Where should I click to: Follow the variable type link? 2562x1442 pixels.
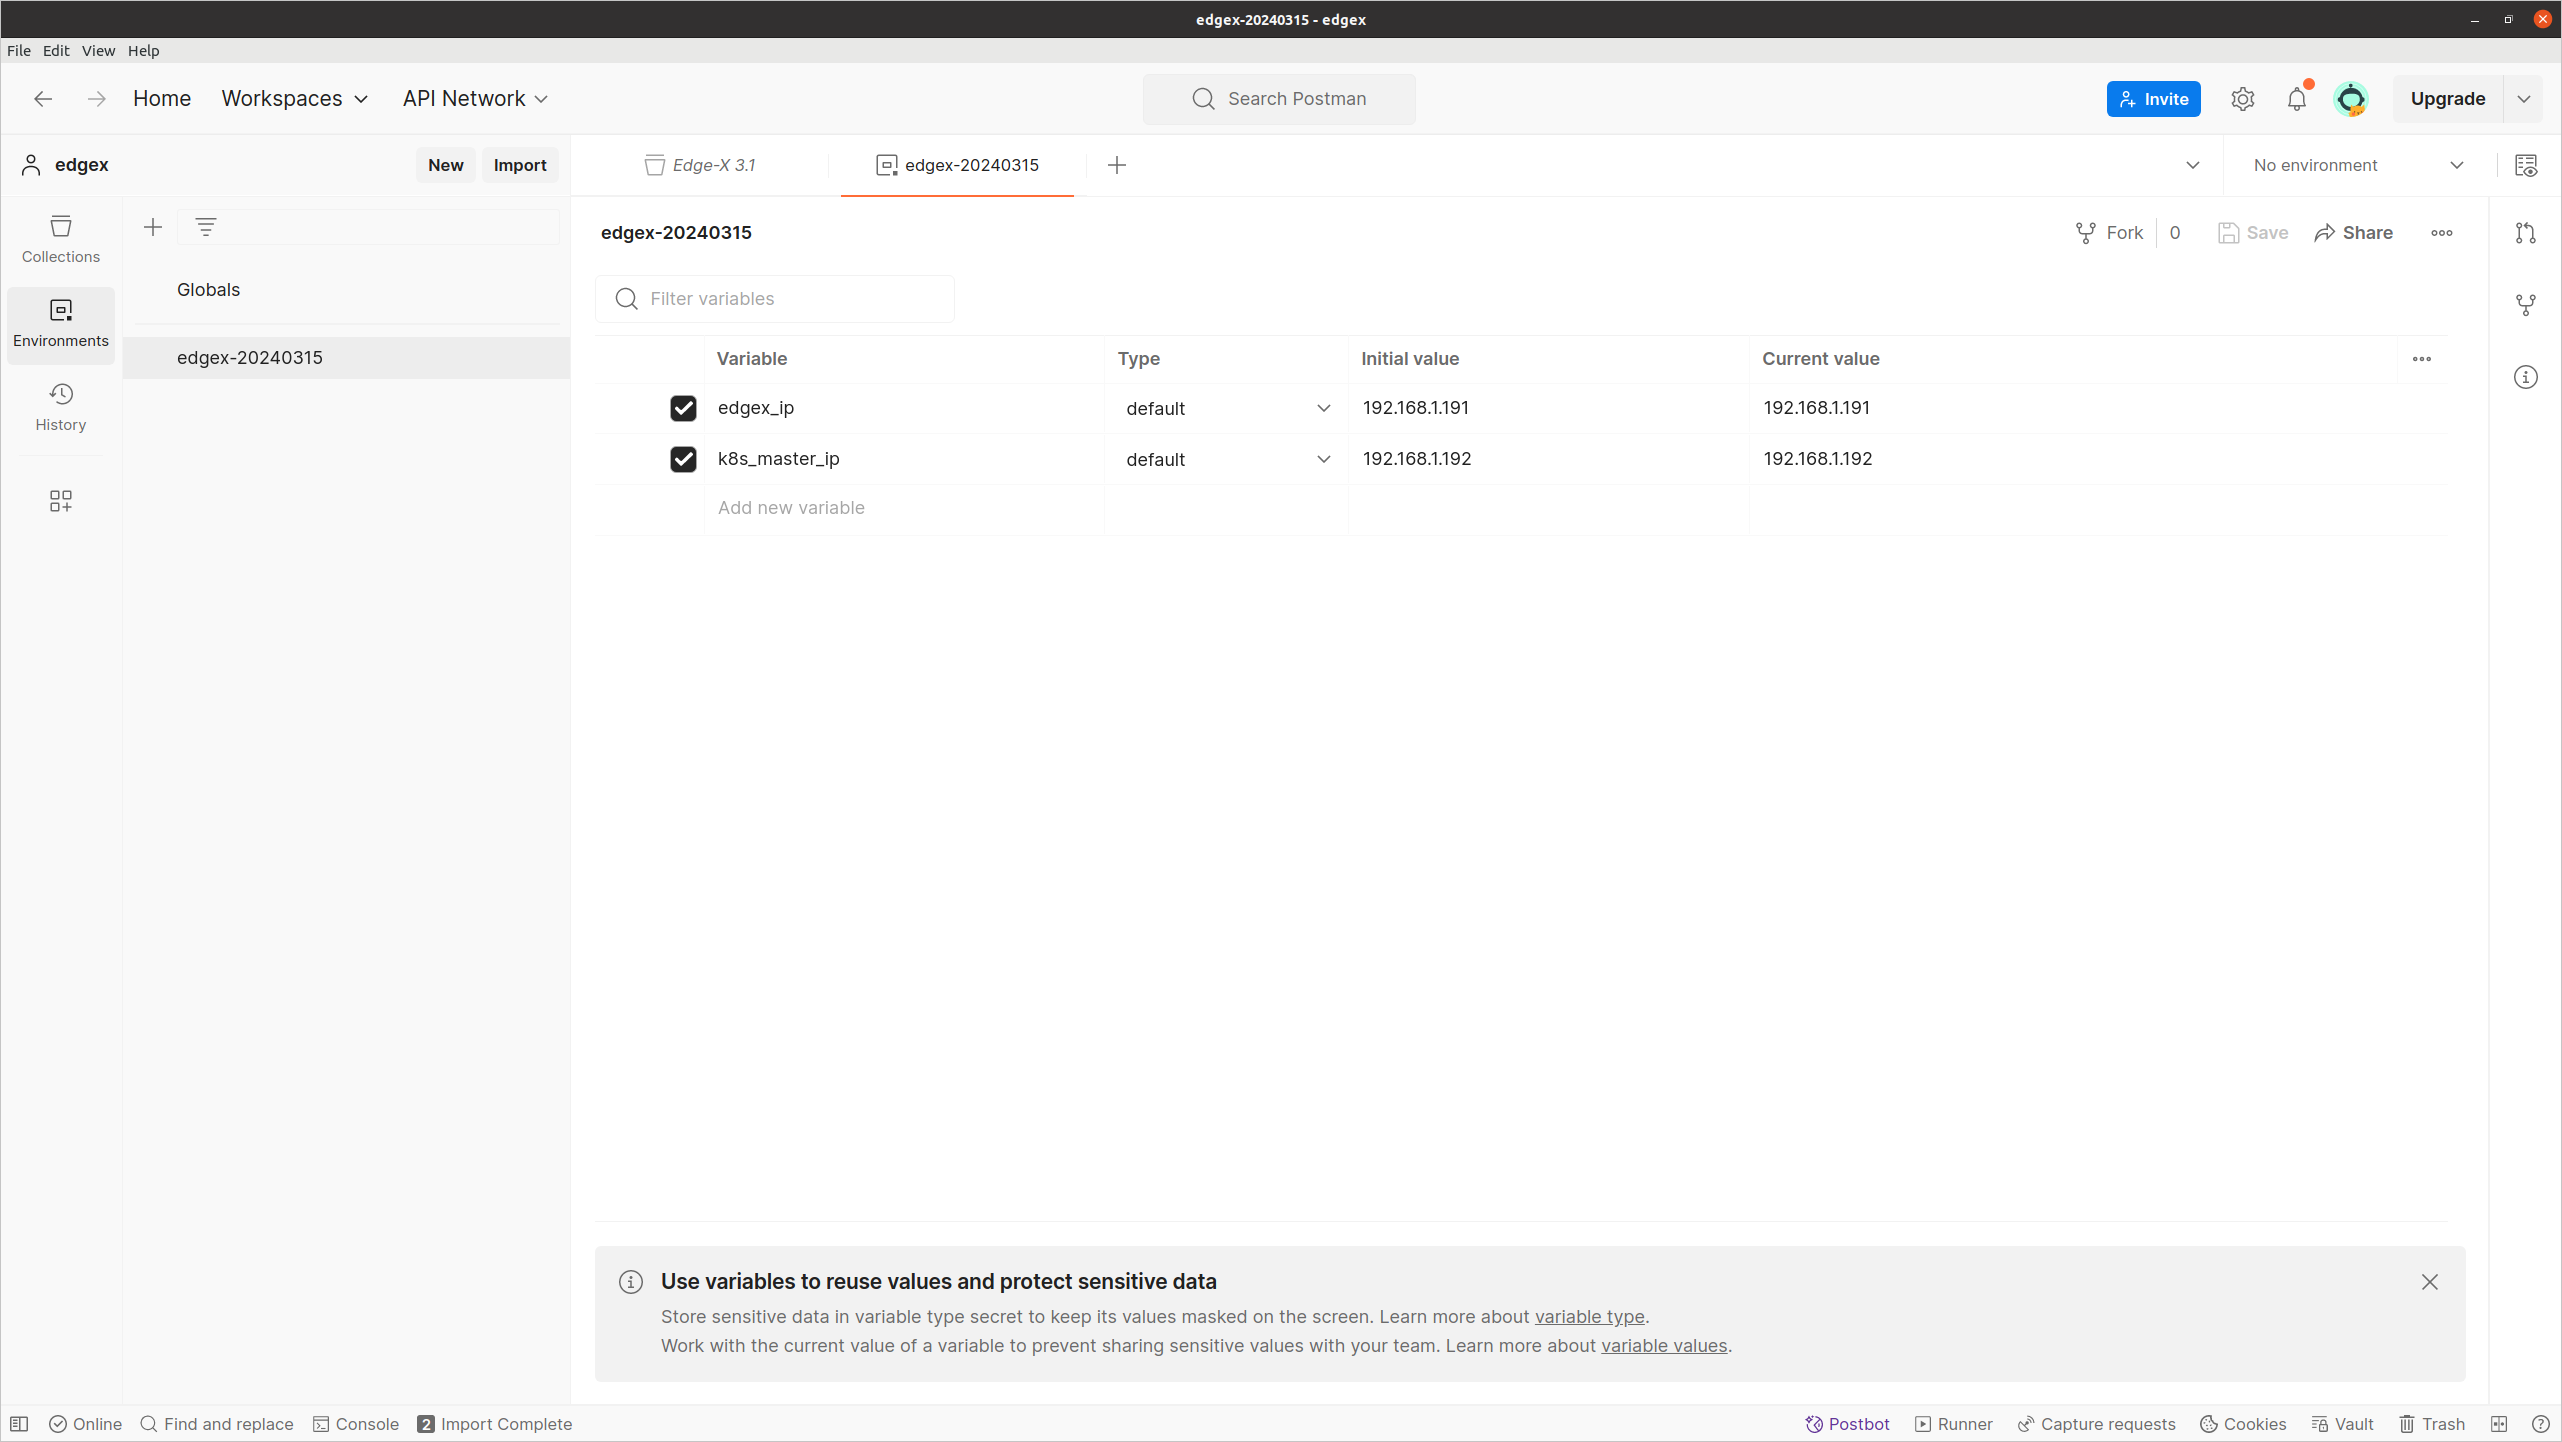(1590, 1317)
